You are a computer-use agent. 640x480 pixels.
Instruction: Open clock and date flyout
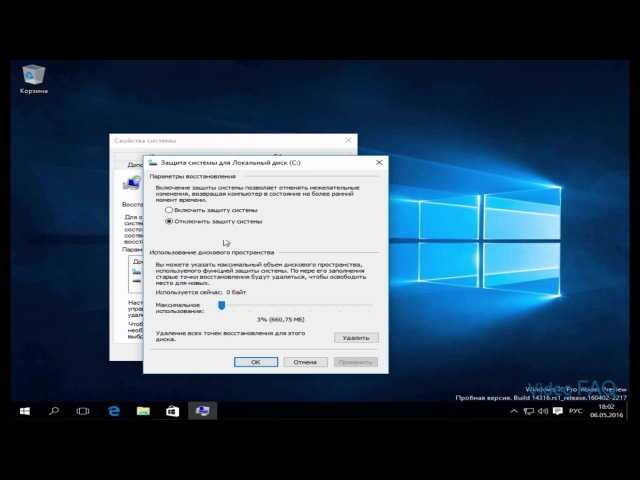[x=606, y=411]
